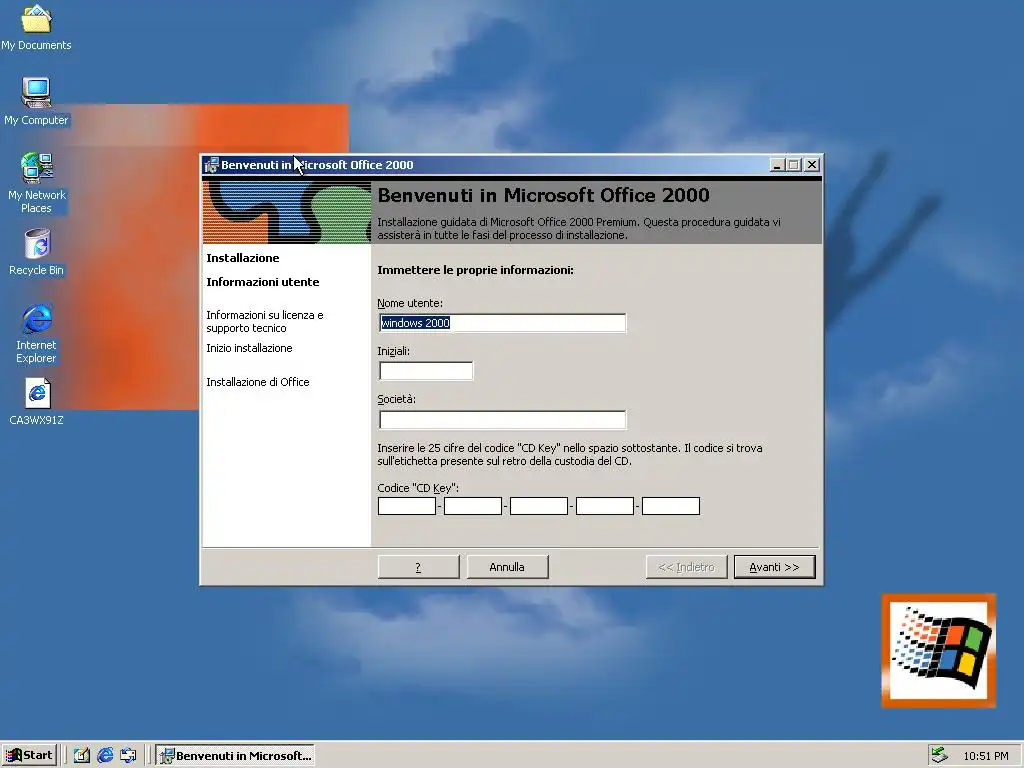Click the Nome utente label
This screenshot has height=768, width=1024.
[410, 303]
